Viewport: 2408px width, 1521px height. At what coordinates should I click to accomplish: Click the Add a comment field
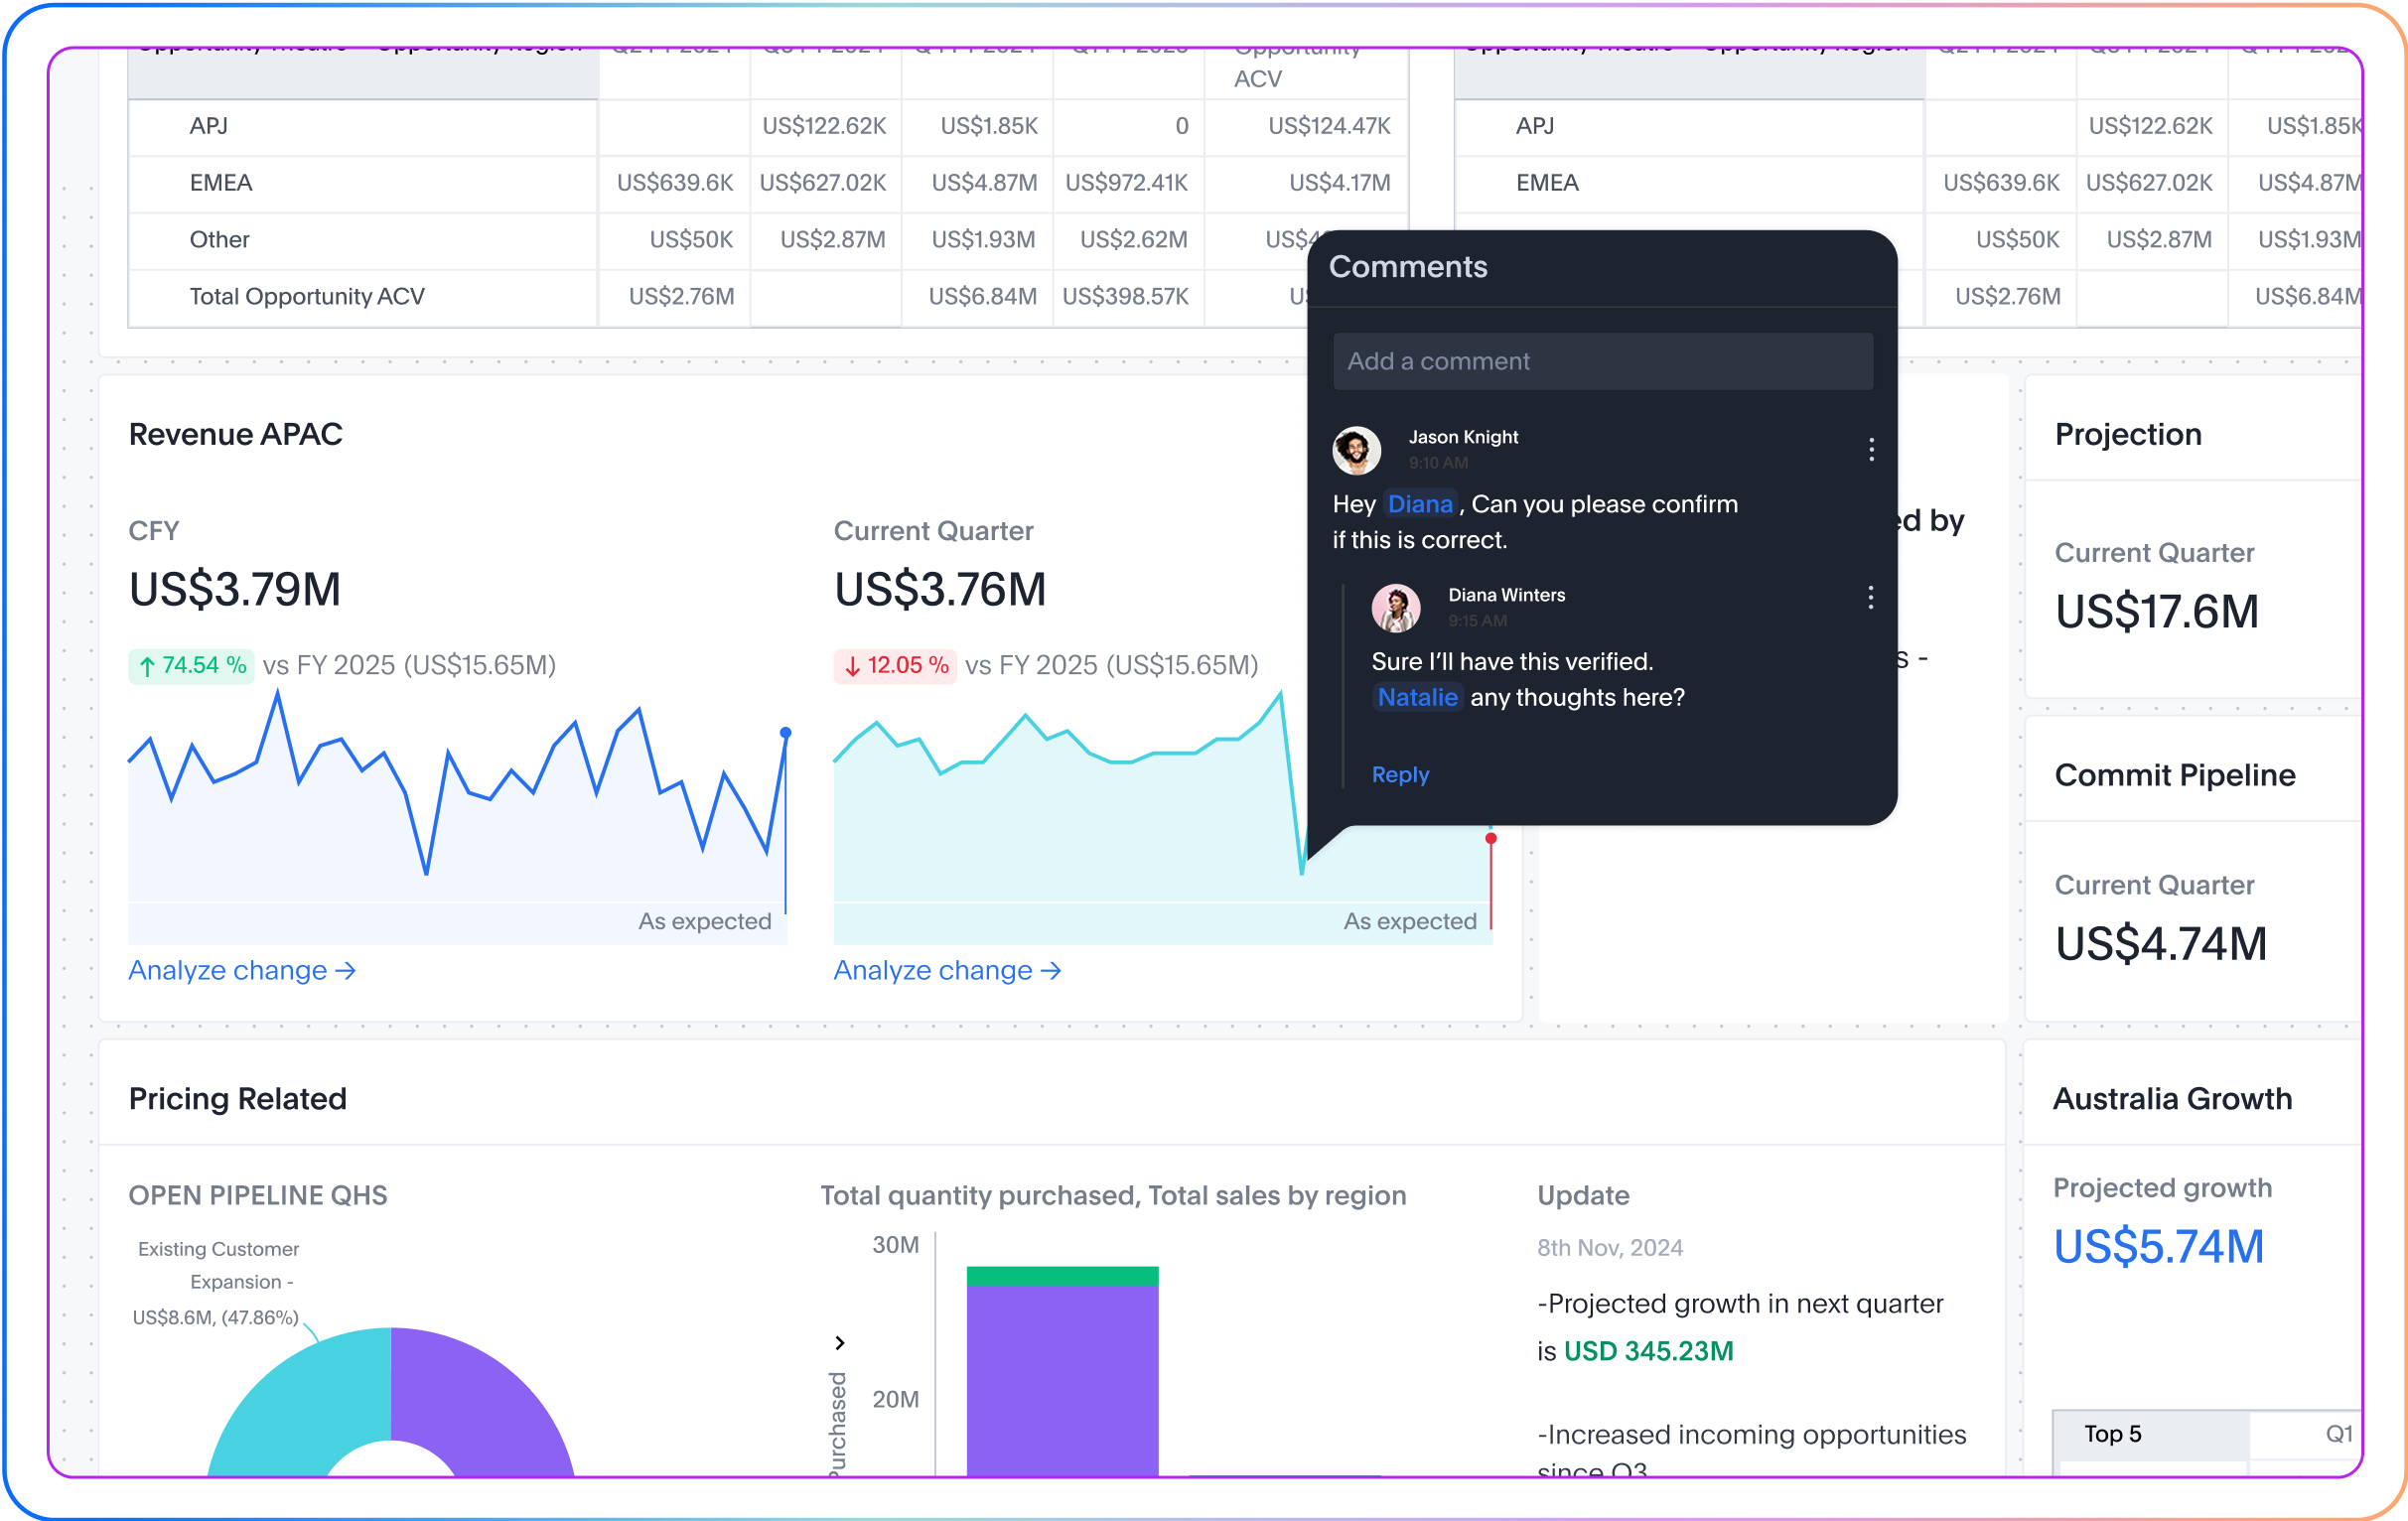click(1603, 361)
